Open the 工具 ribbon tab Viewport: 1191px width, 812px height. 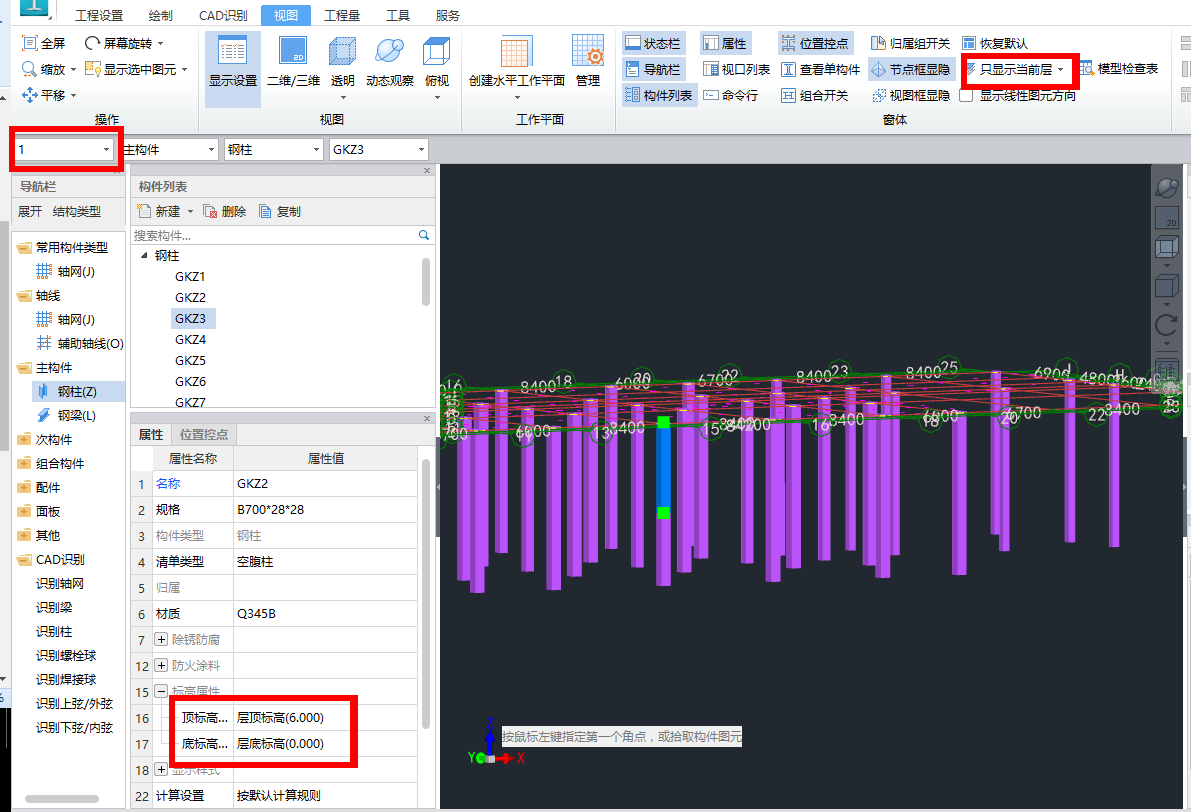click(398, 15)
